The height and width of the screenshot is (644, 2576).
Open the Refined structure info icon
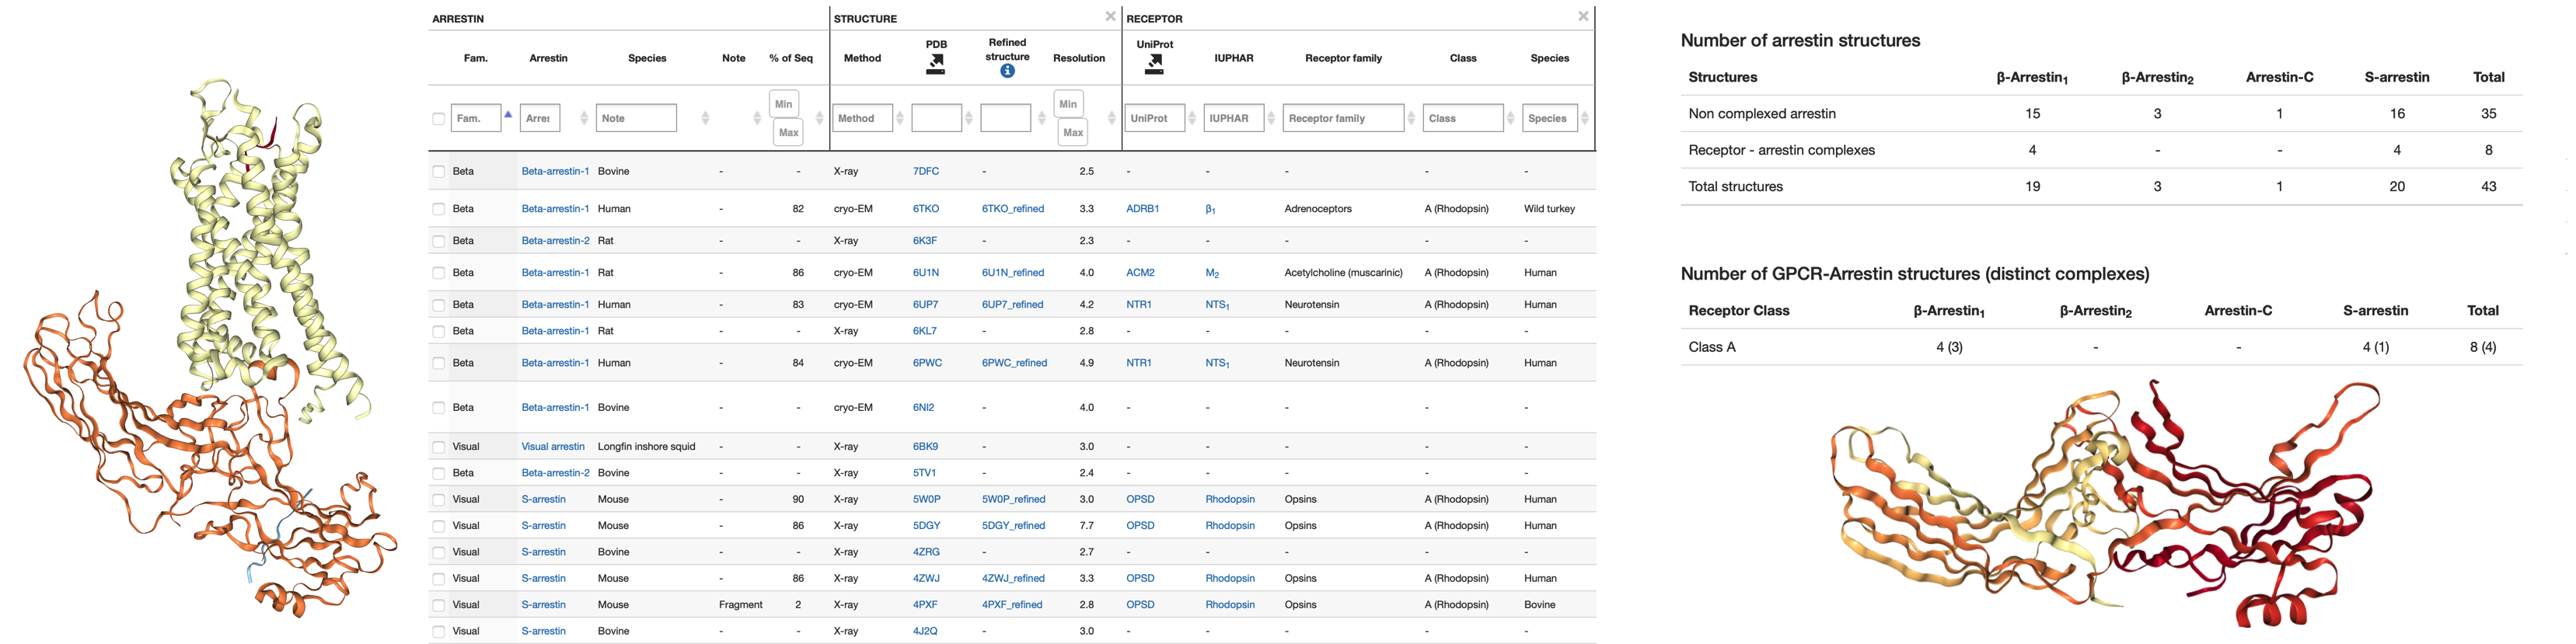(1007, 71)
